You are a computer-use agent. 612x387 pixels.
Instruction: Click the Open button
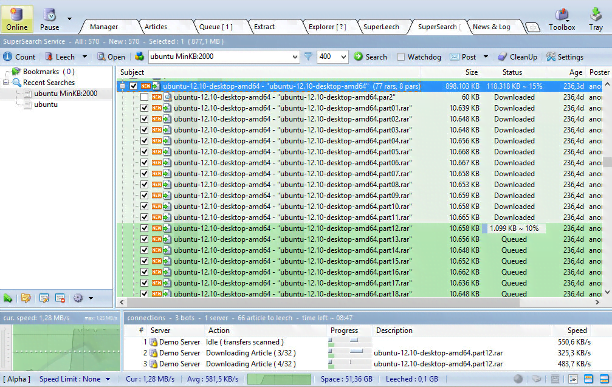tap(111, 57)
